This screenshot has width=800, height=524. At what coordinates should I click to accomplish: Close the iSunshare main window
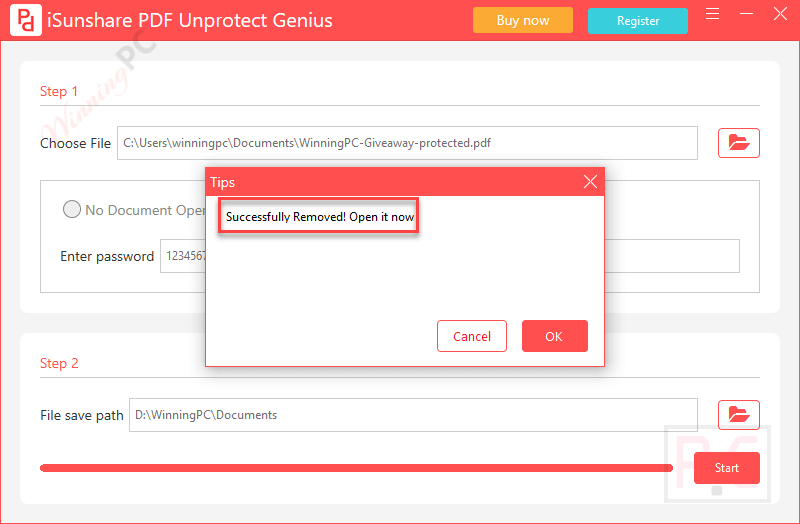pos(780,14)
